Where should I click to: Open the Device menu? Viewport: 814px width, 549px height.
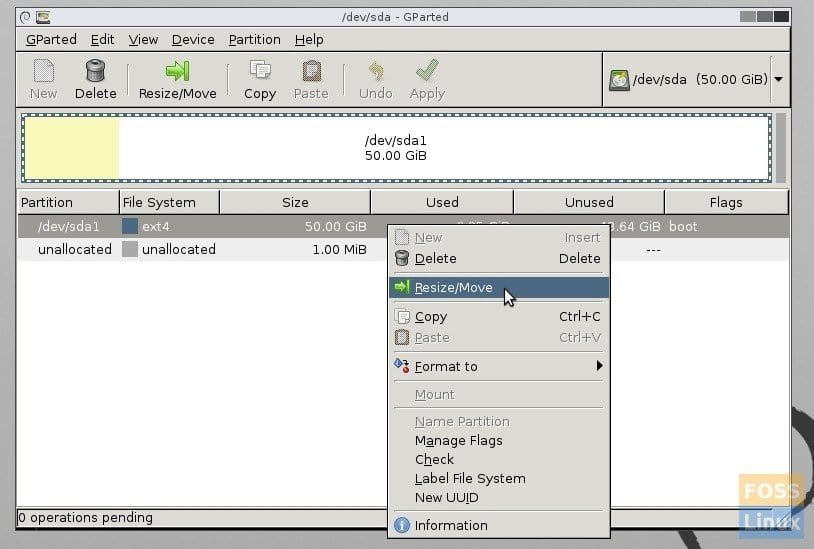click(x=193, y=39)
